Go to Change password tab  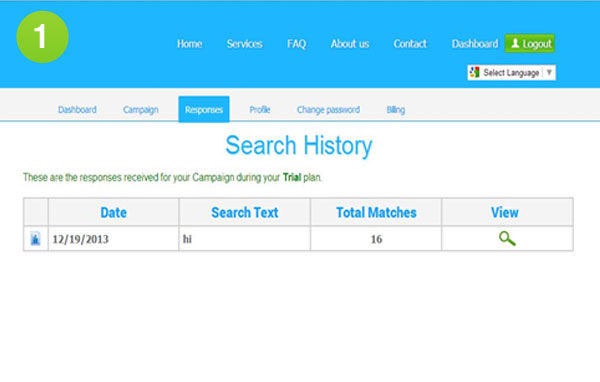click(328, 110)
